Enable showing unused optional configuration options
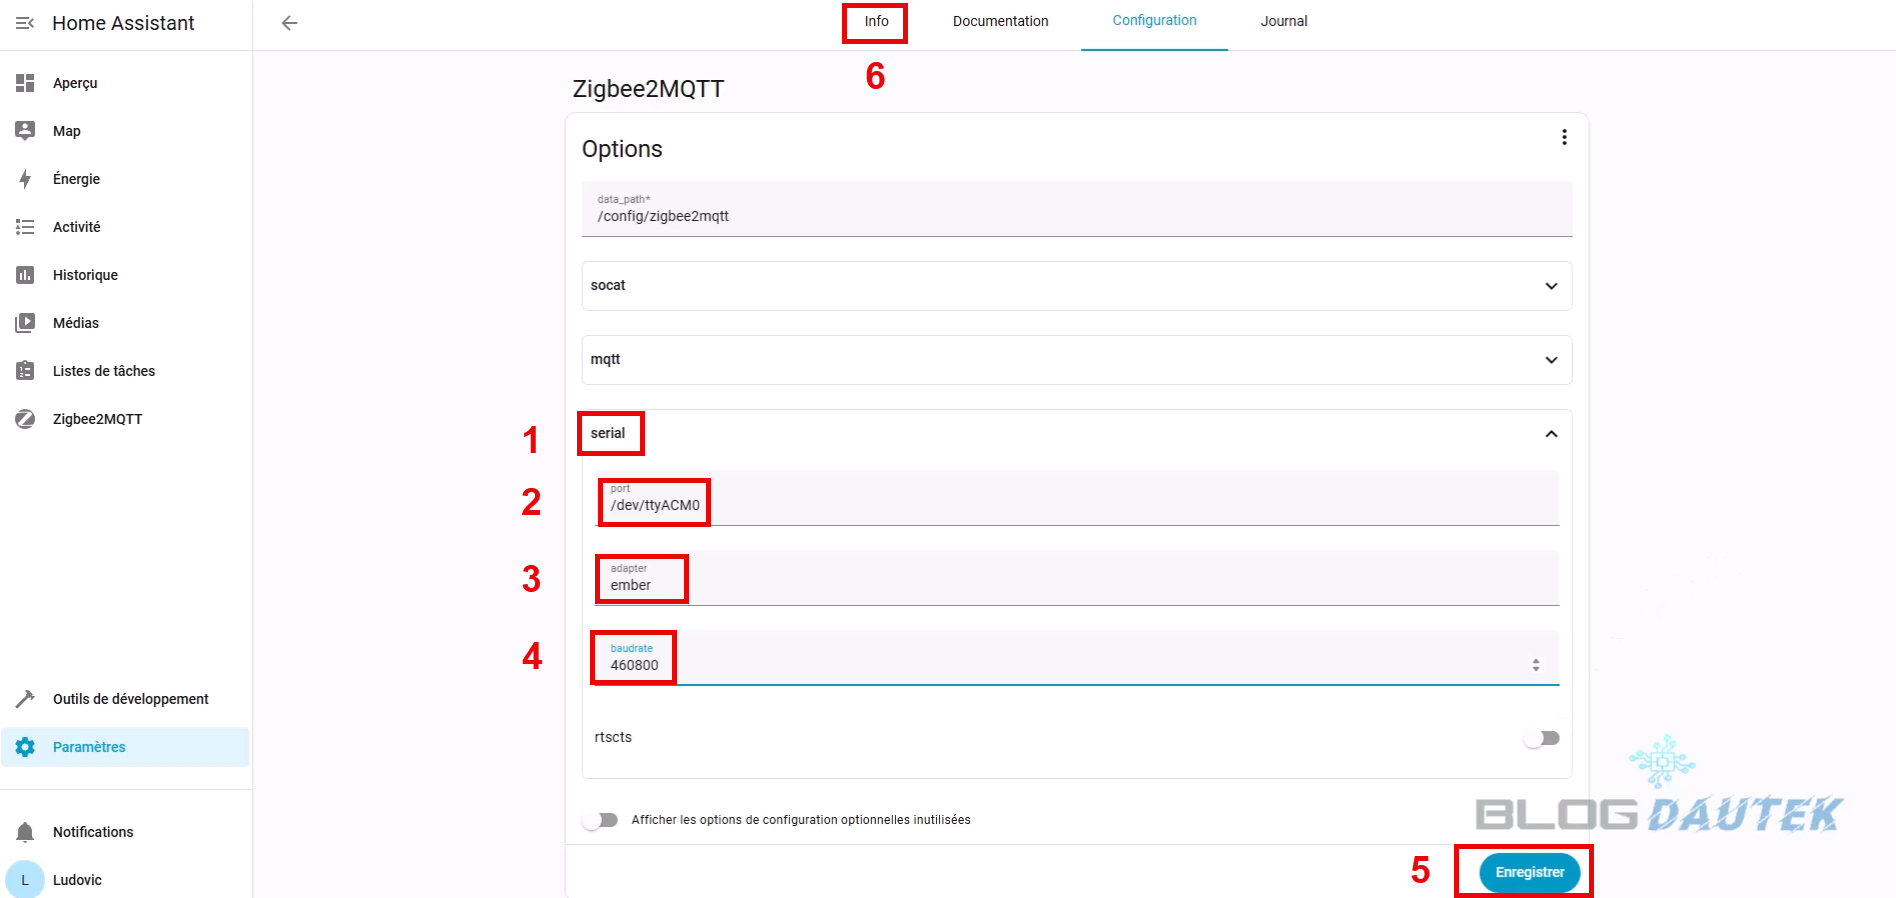Viewport: 1896px width, 898px height. (x=600, y=820)
